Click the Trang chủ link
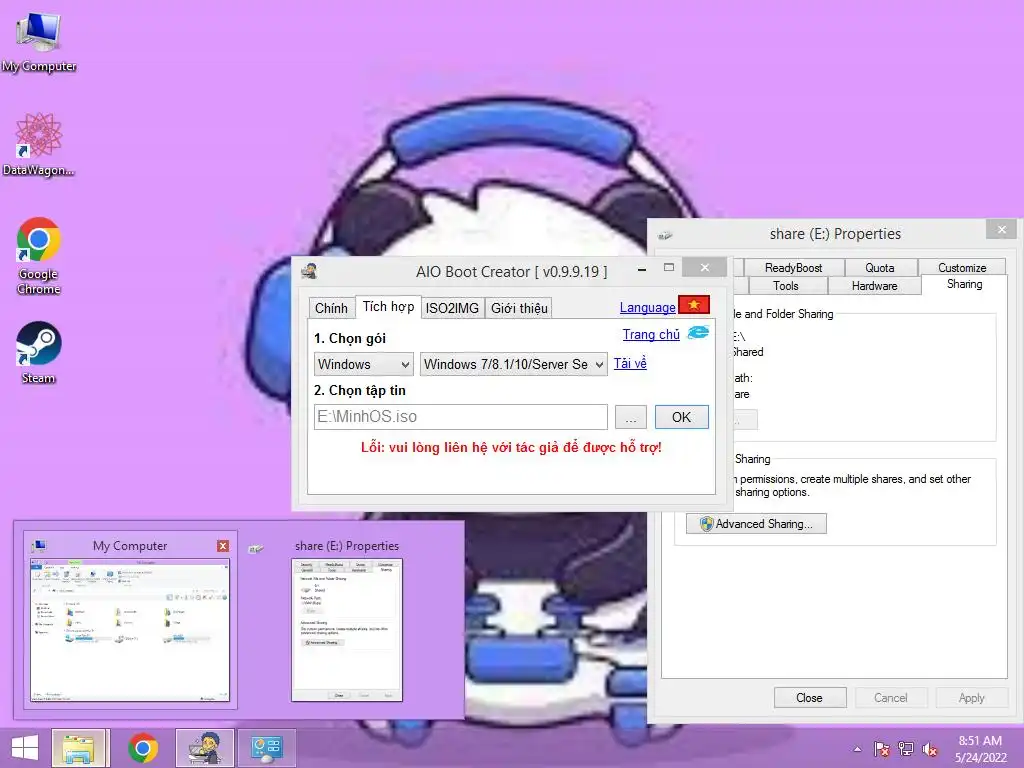The image size is (1024, 768). pos(651,334)
